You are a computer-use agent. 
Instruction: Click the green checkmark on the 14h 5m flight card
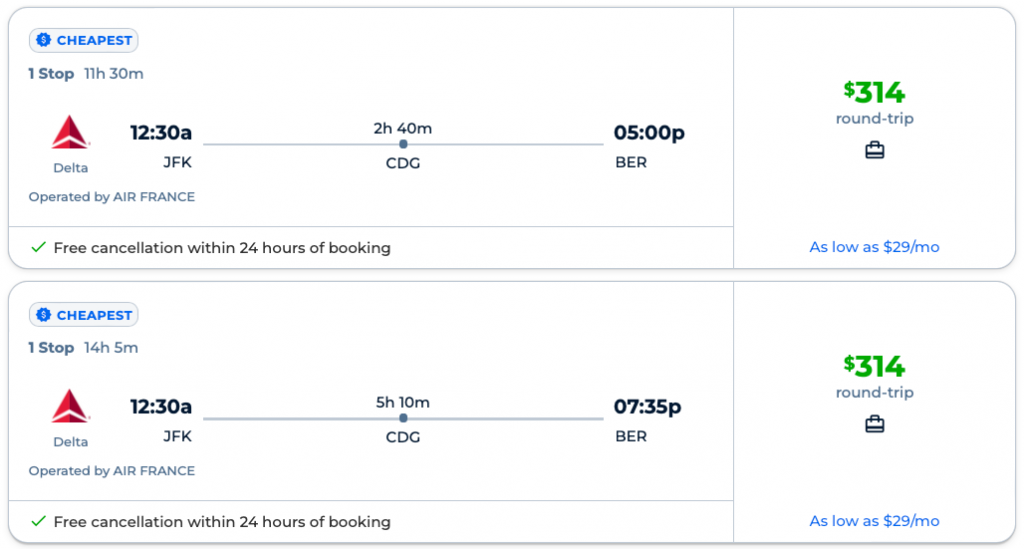pos(38,522)
